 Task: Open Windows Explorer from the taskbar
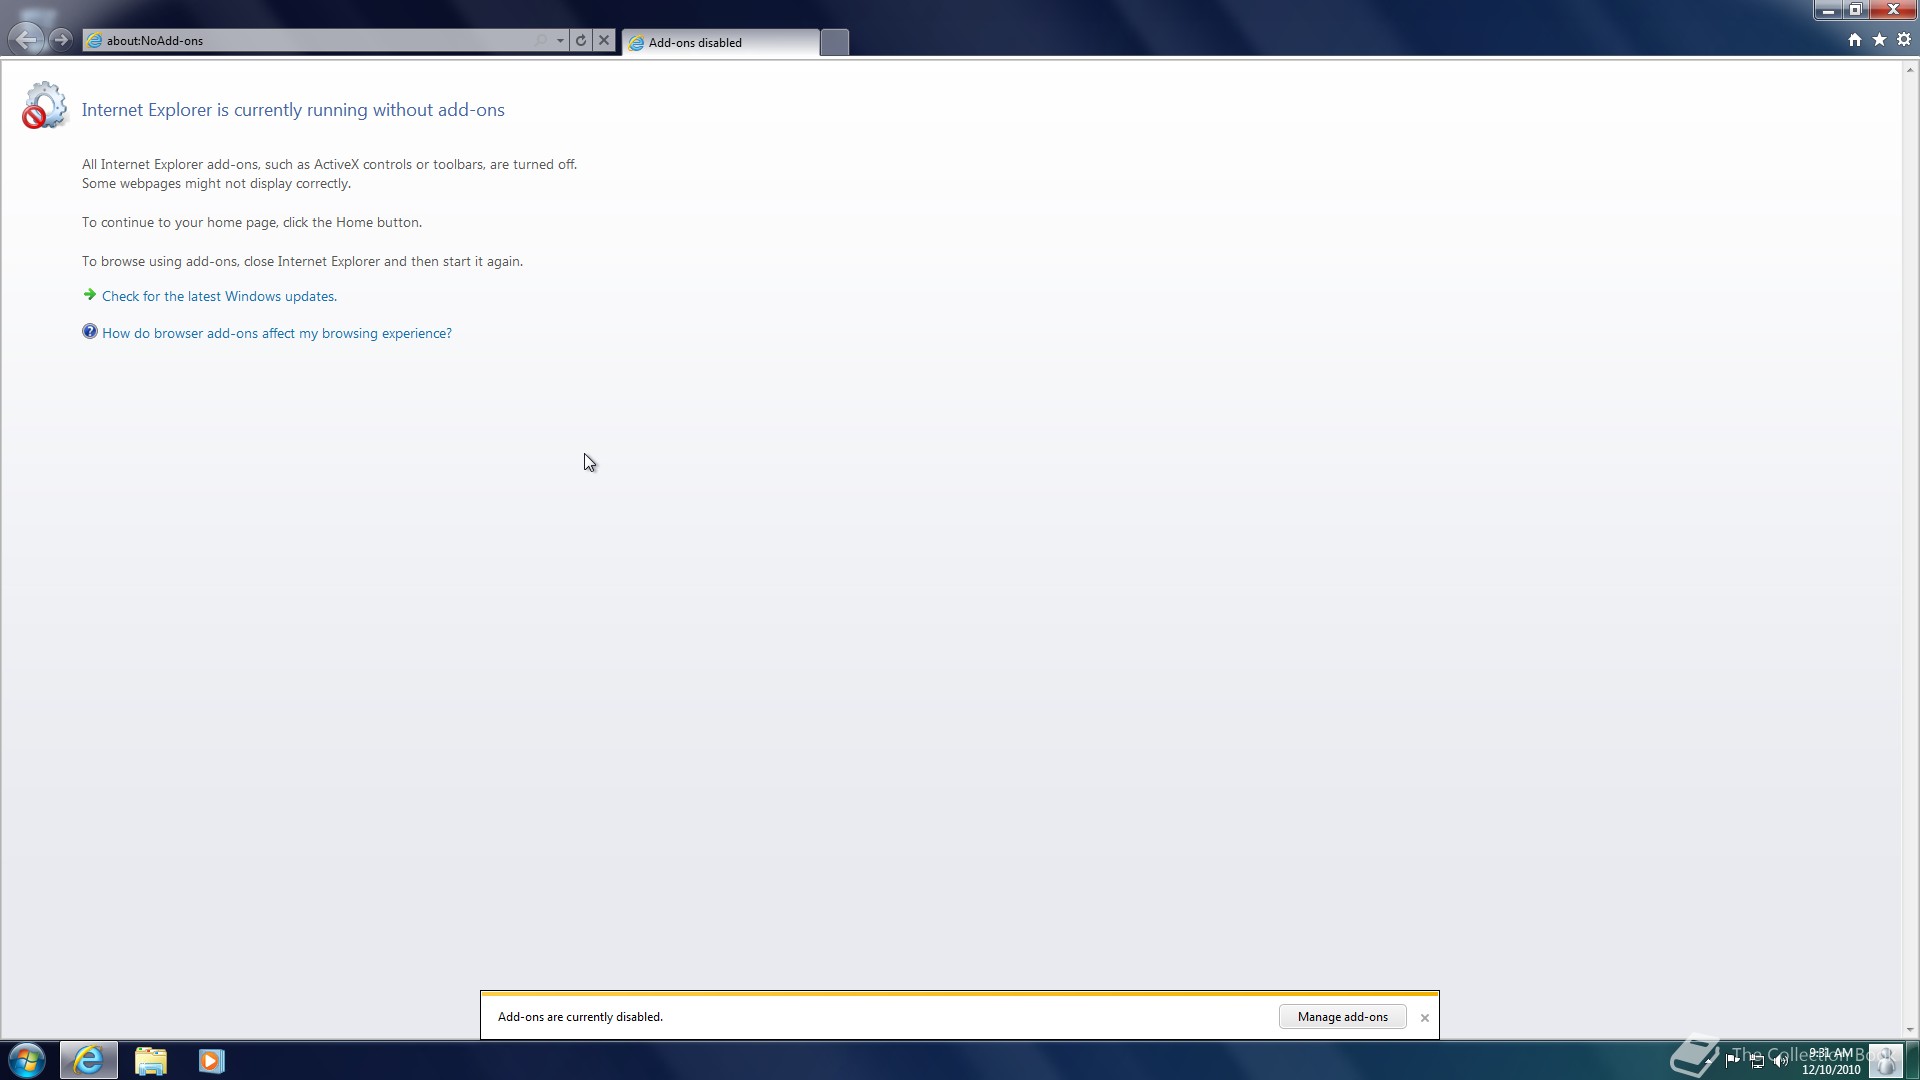tap(150, 1060)
